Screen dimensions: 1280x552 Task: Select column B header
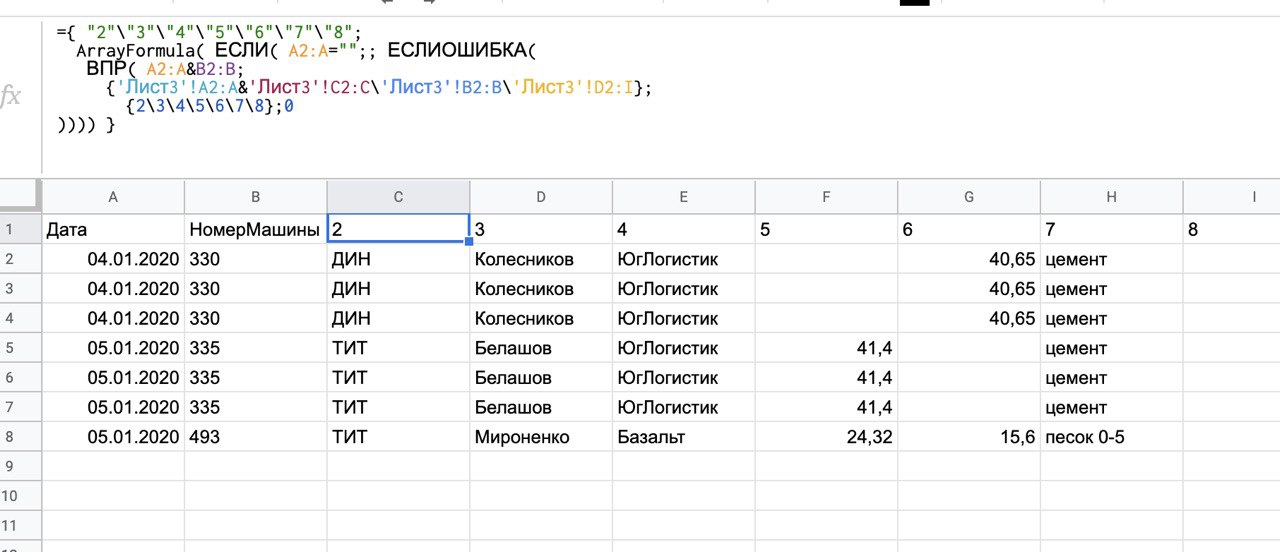point(256,197)
